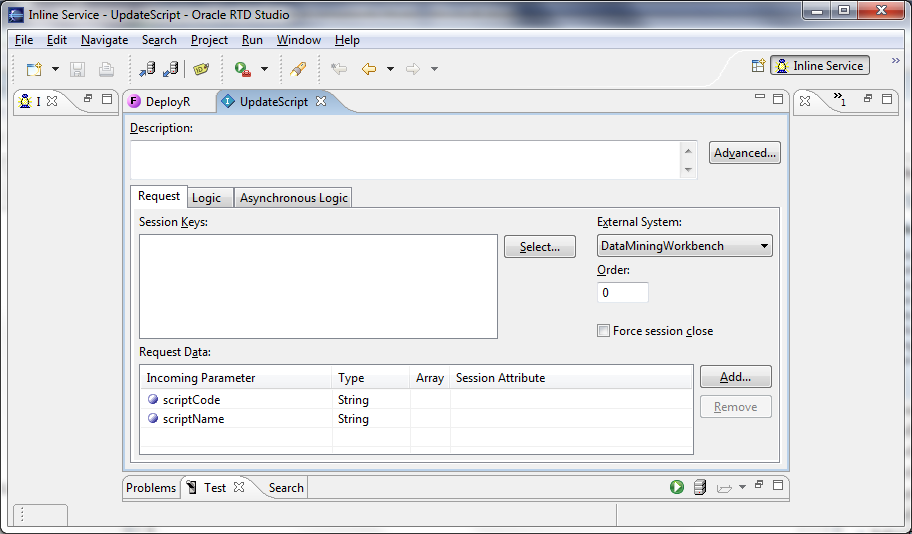This screenshot has width=912, height=534.
Task: Click the pencil marker toolbar icon
Action: (x=298, y=69)
